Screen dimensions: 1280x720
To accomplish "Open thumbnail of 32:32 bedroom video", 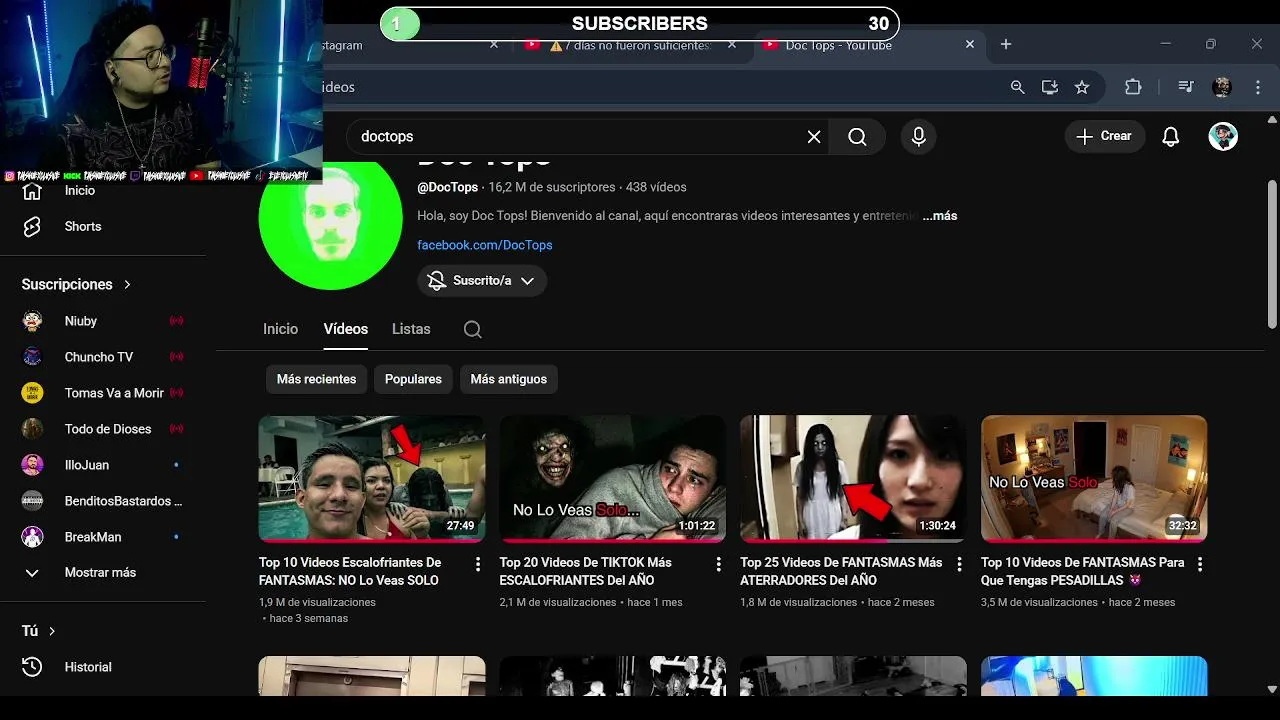I will (1094, 479).
